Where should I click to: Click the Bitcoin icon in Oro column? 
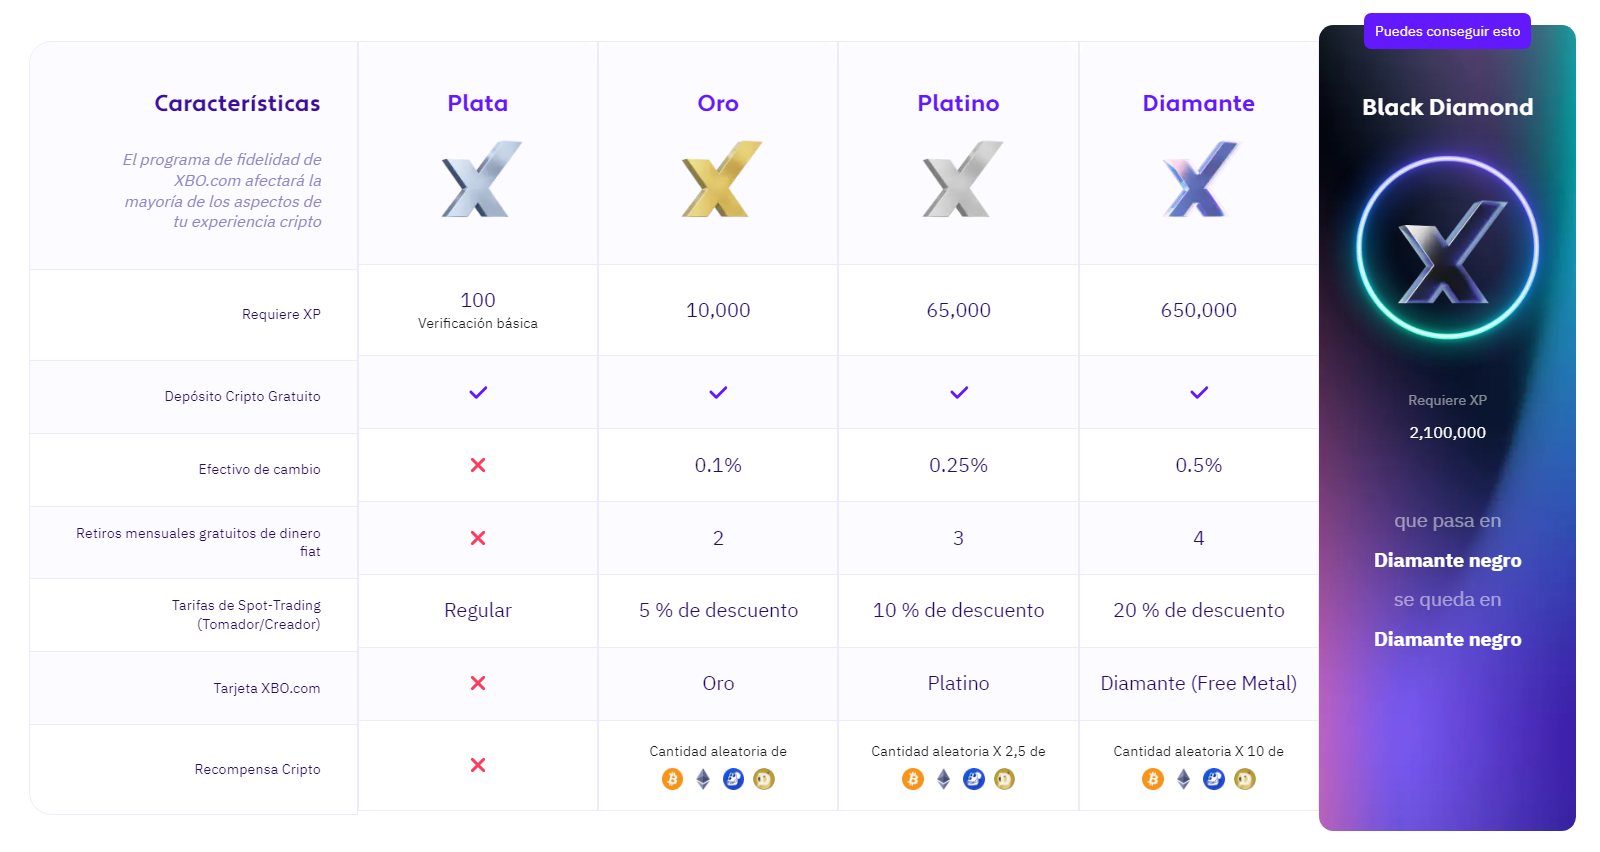(672, 779)
